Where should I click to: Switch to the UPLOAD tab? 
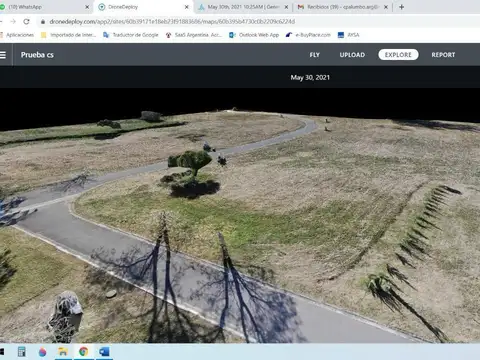352,55
